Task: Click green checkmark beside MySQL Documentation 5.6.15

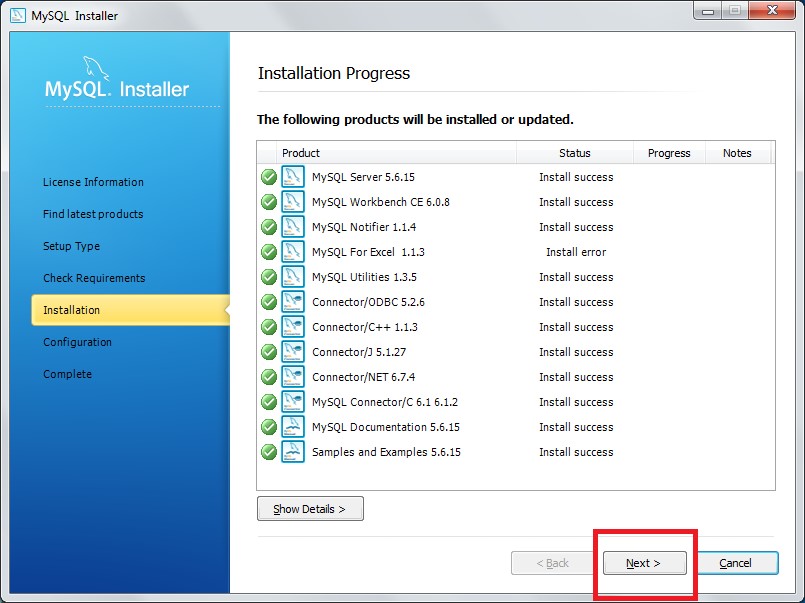Action: [x=269, y=427]
